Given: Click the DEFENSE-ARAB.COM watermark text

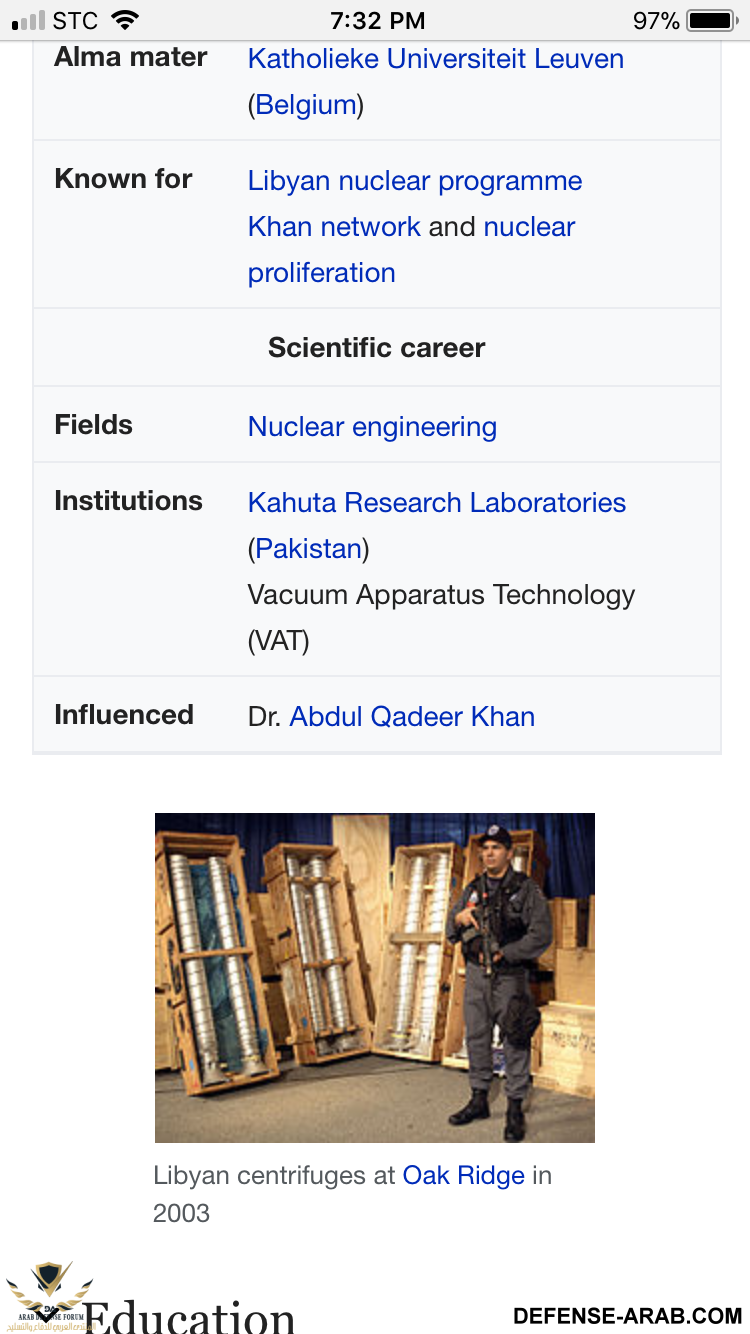Looking at the screenshot, I should coord(627,1315).
